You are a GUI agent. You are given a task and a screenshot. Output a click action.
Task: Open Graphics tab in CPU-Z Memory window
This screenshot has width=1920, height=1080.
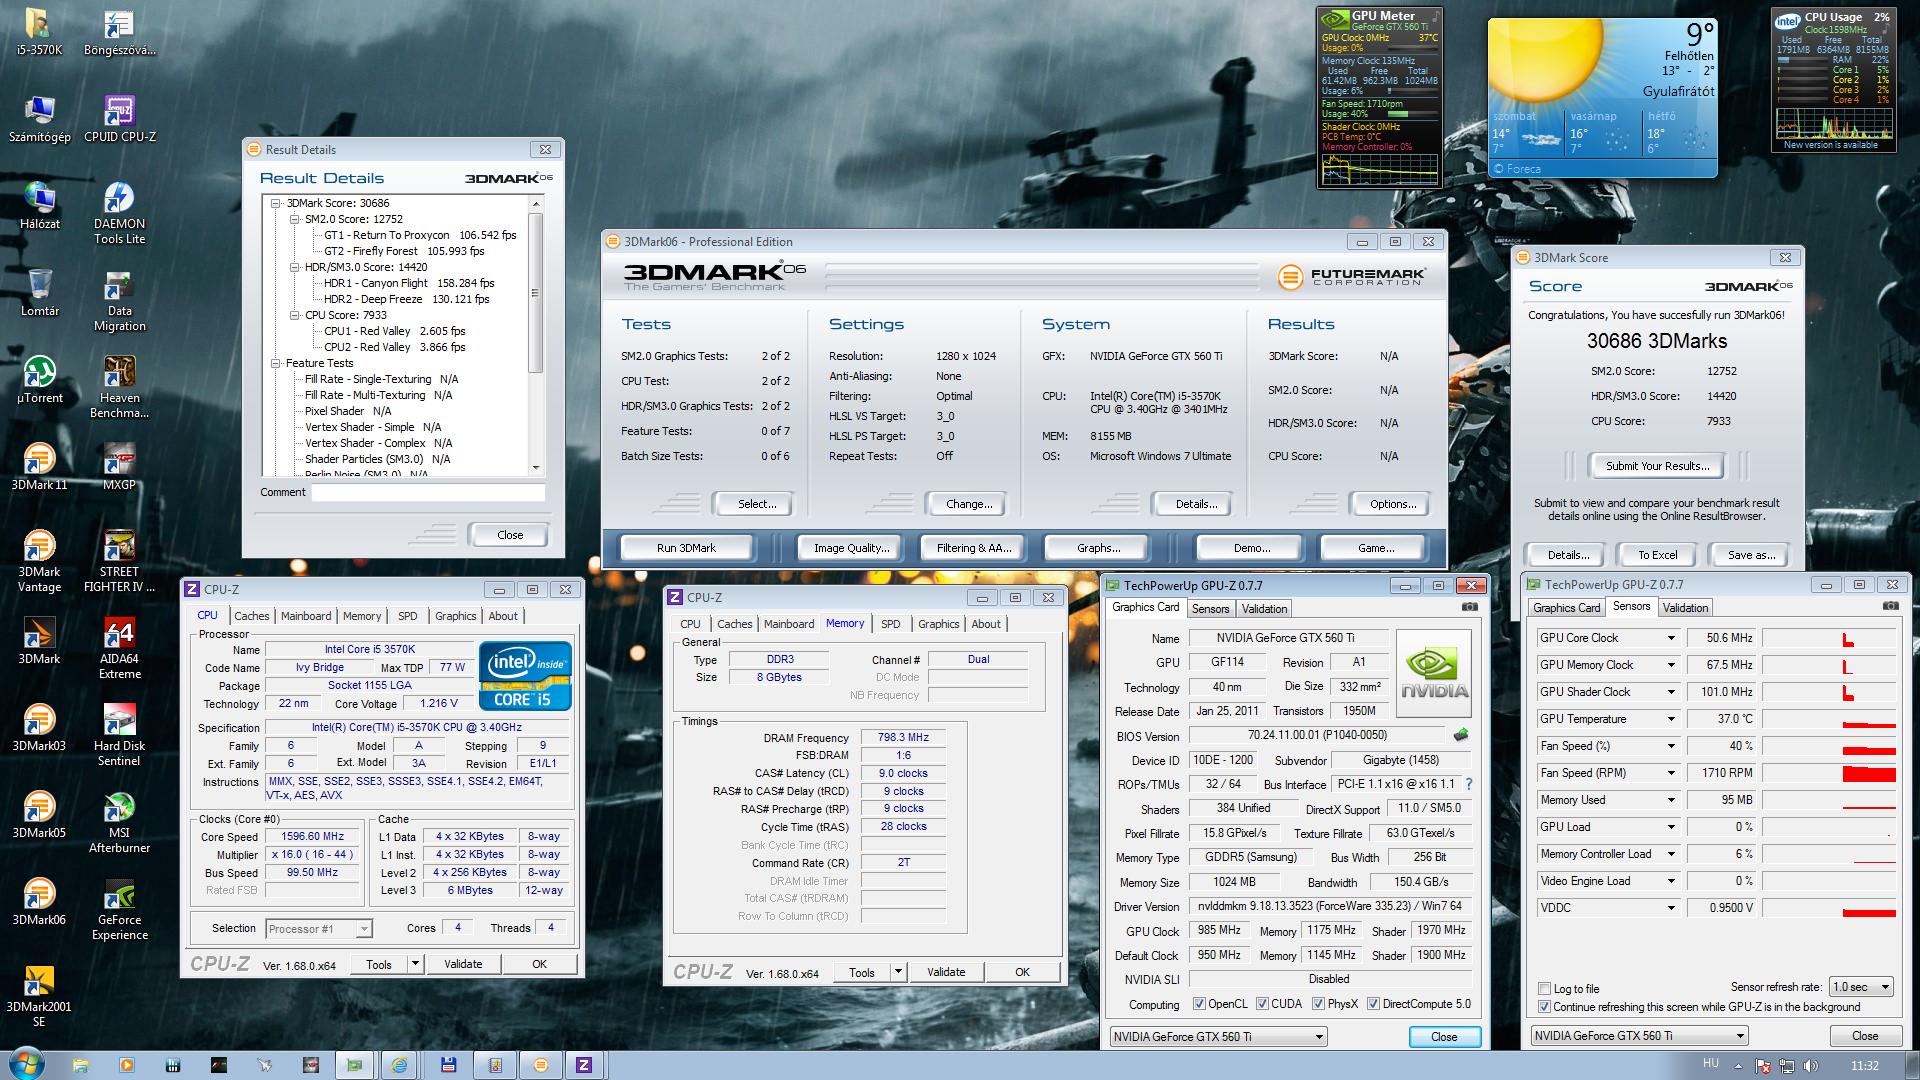tap(939, 624)
